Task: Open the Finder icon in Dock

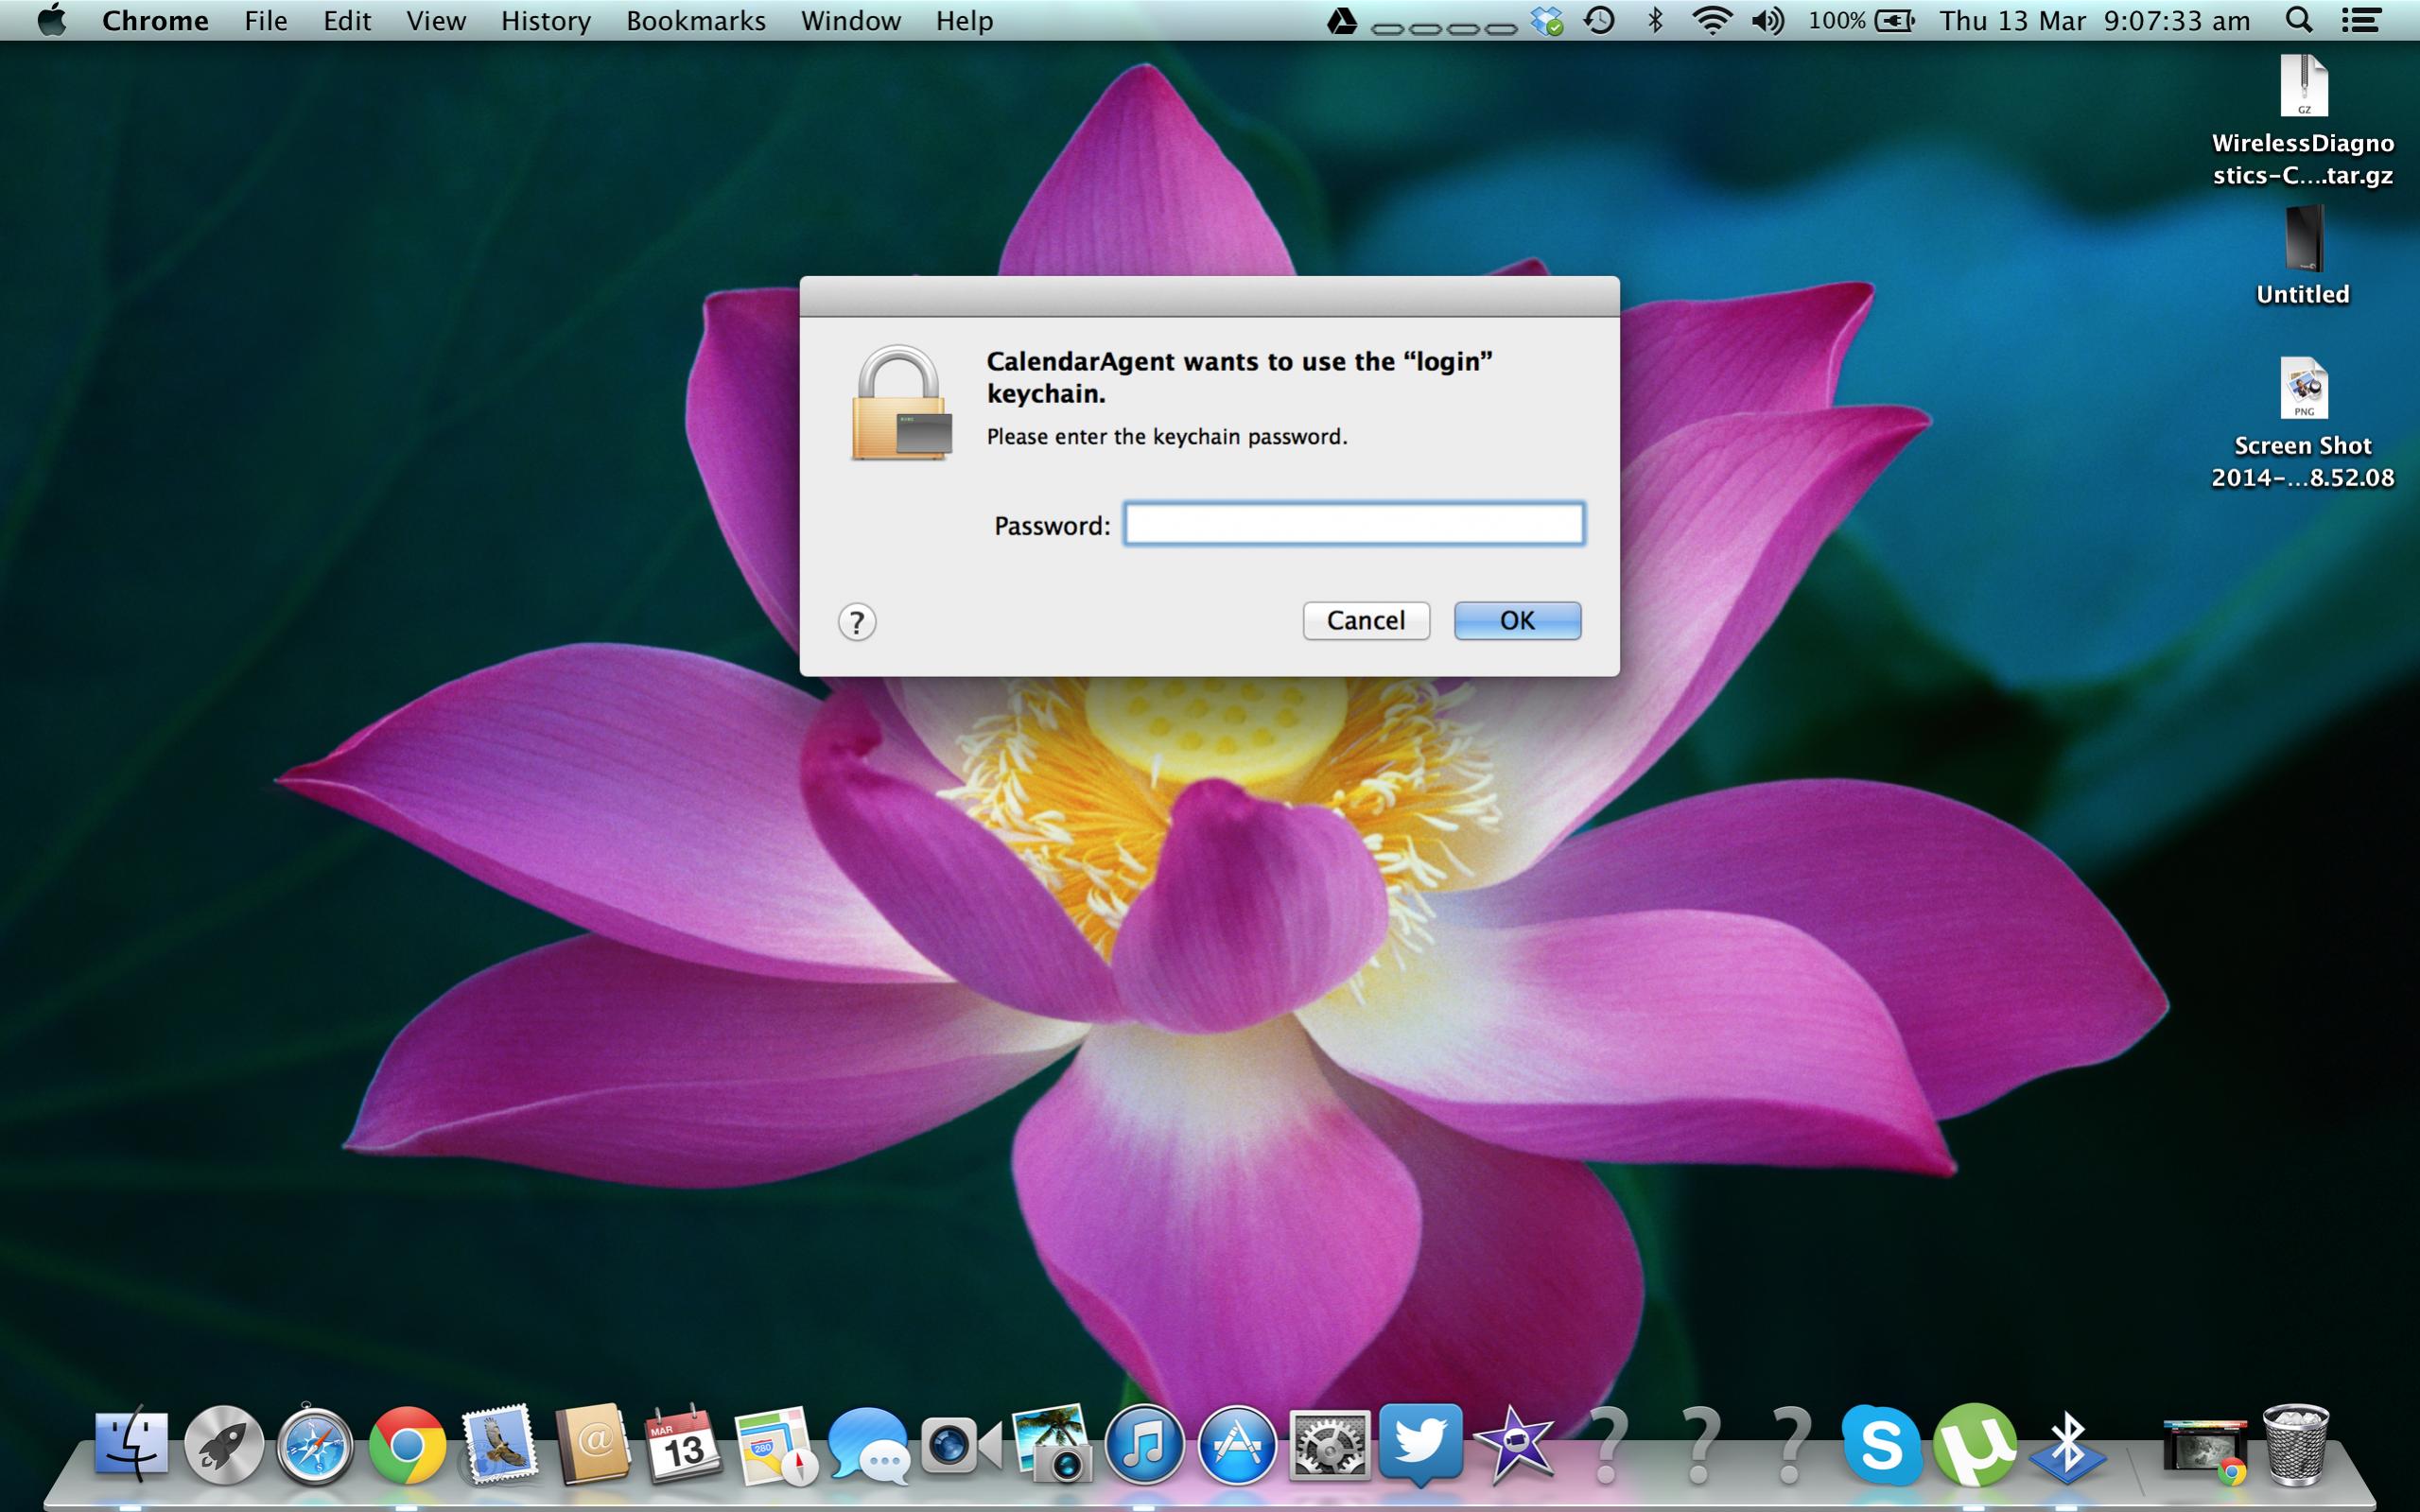Action: (131, 1445)
